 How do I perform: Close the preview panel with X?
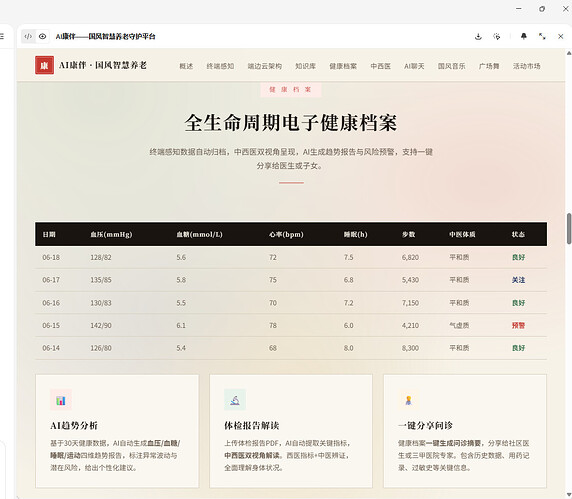pyautogui.click(x=561, y=36)
